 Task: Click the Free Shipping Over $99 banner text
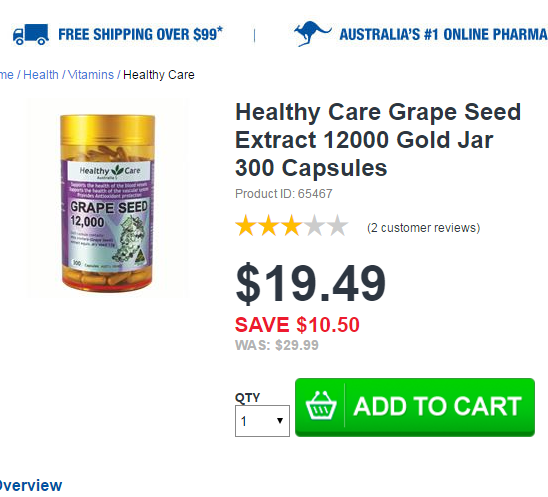(140, 34)
